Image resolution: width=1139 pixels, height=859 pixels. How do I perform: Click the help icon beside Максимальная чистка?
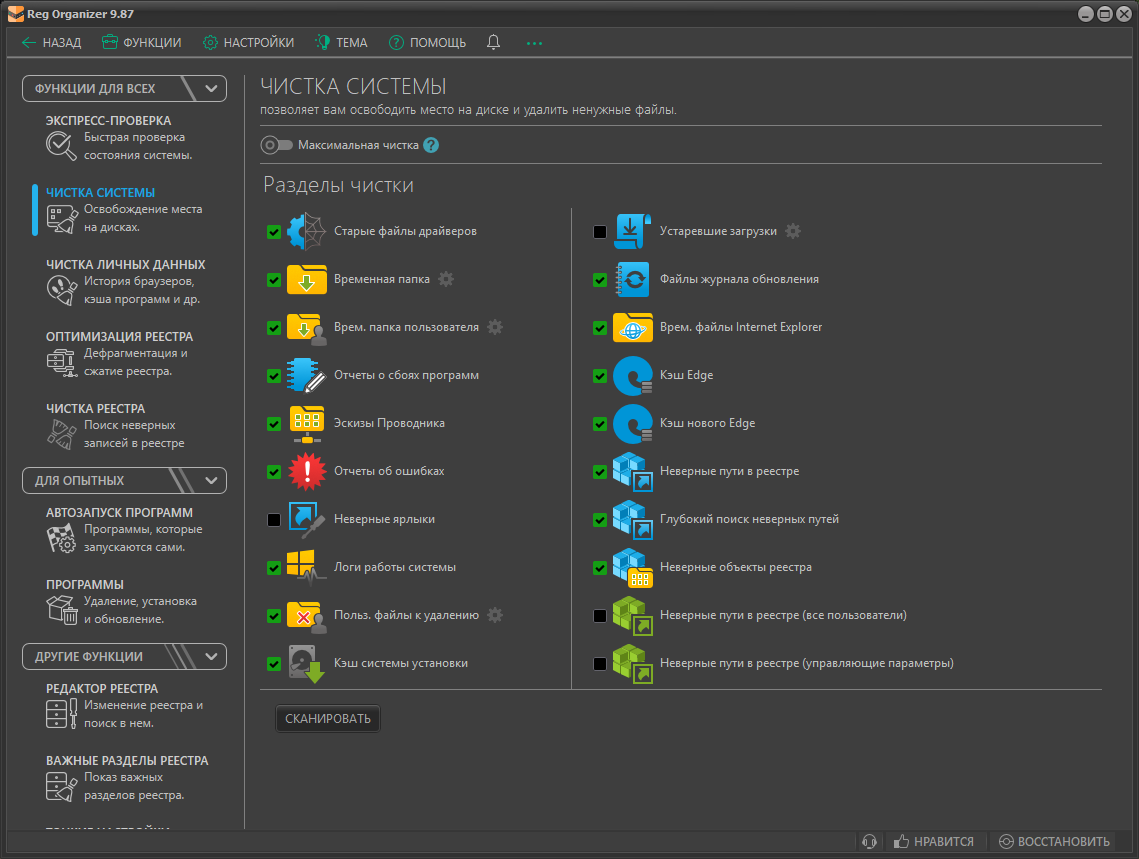point(431,145)
